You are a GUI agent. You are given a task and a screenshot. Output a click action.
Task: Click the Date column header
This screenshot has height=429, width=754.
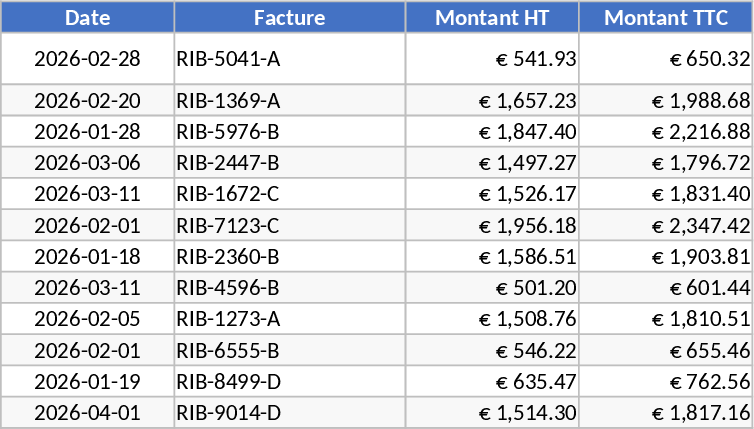pyautogui.click(x=88, y=18)
